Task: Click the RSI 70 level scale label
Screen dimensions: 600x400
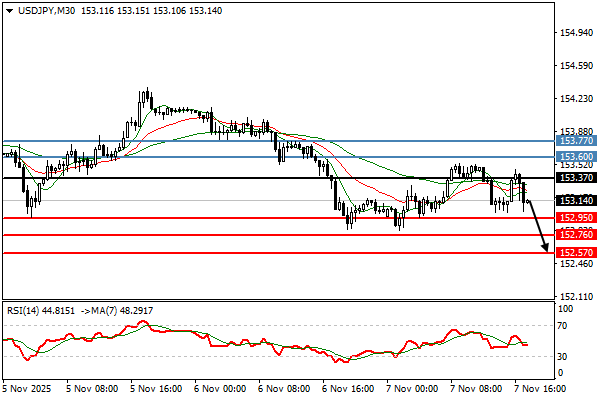Action: 565,325
